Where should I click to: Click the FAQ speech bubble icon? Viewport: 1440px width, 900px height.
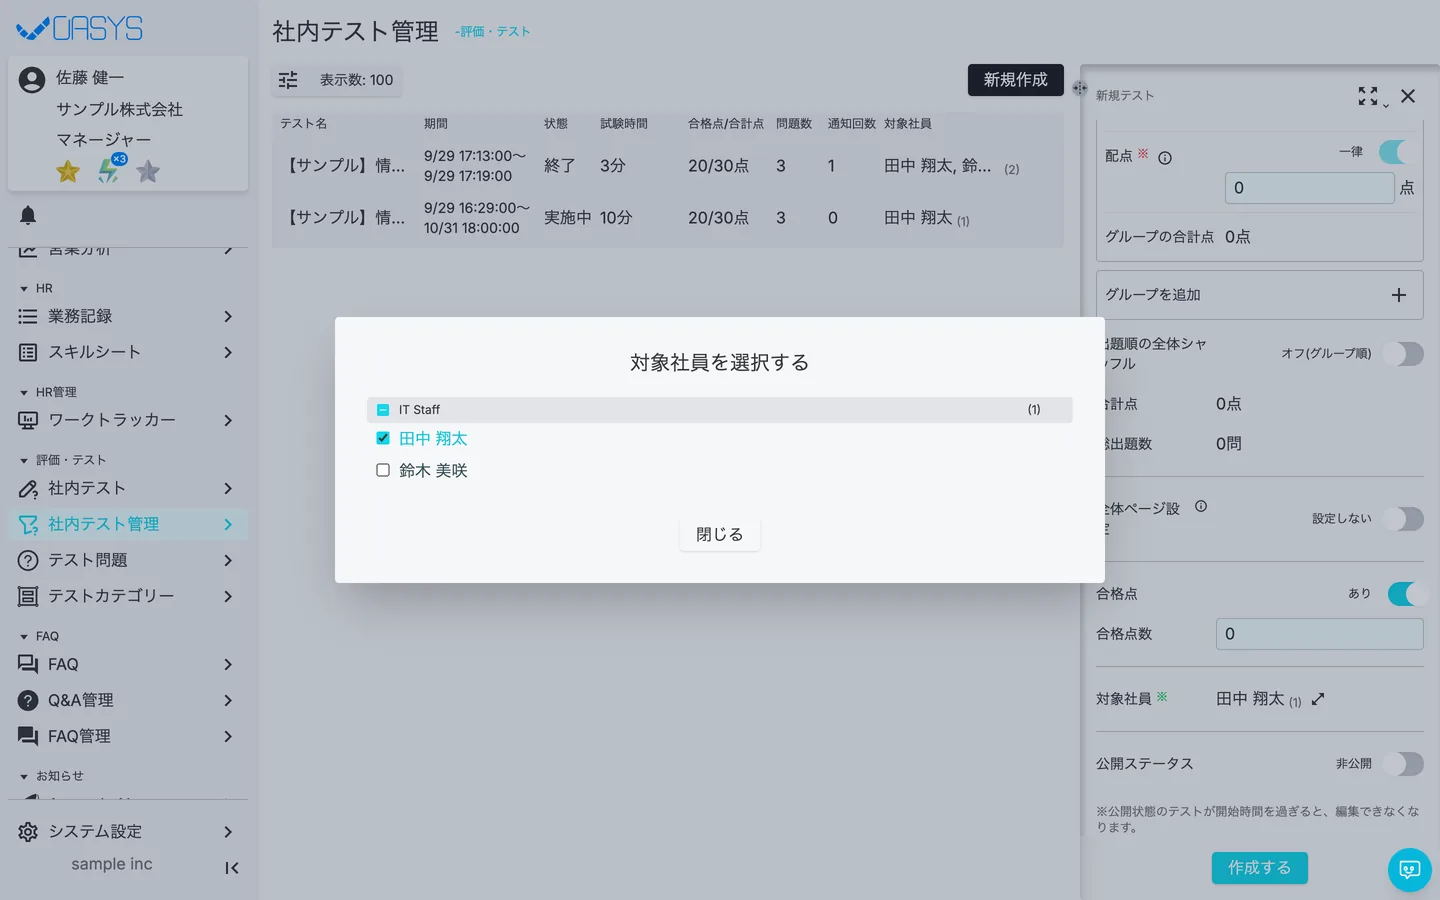coord(28,664)
